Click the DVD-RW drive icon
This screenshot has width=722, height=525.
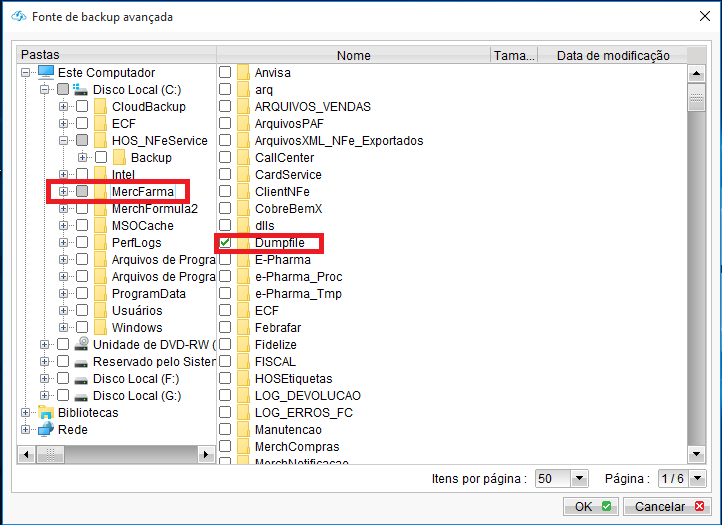coord(81,345)
